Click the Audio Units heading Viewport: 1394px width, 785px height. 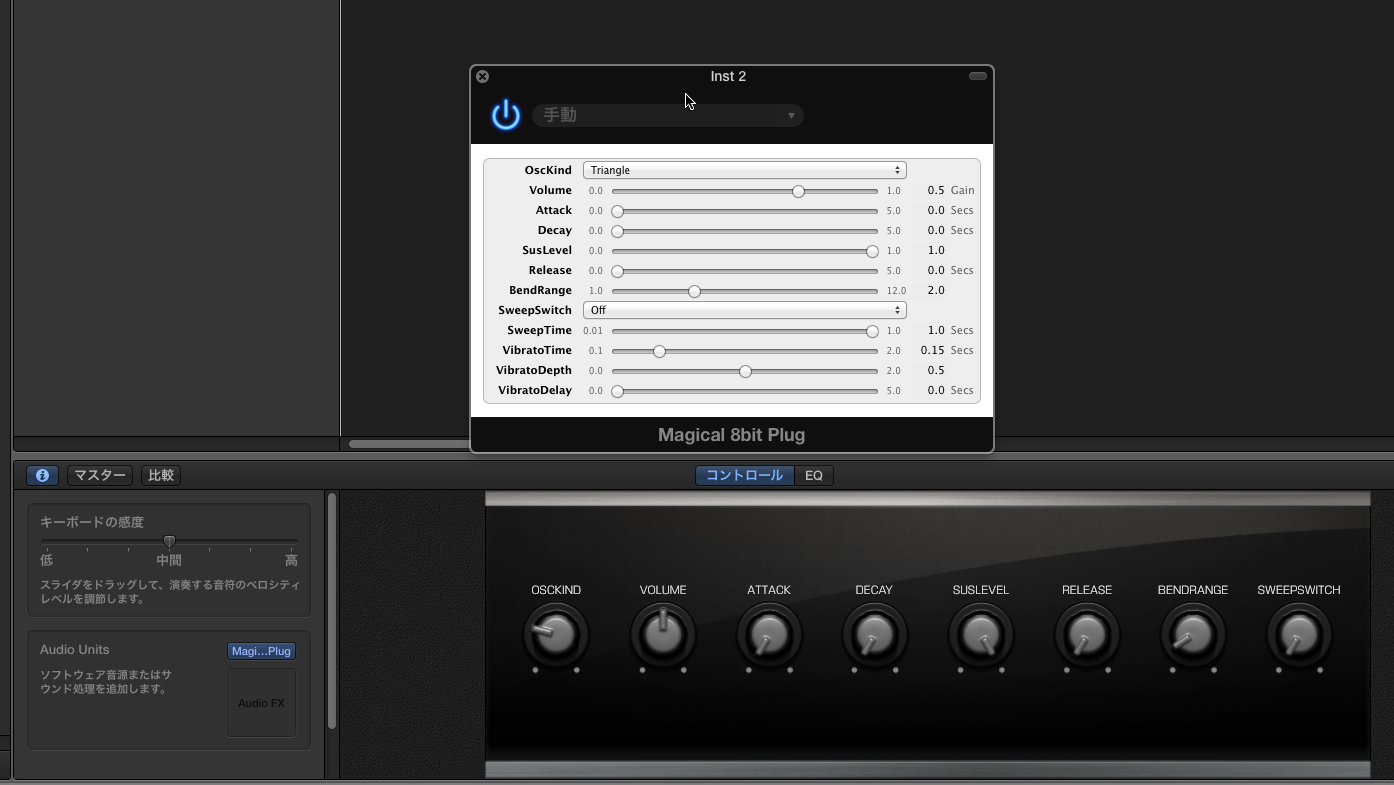75,650
